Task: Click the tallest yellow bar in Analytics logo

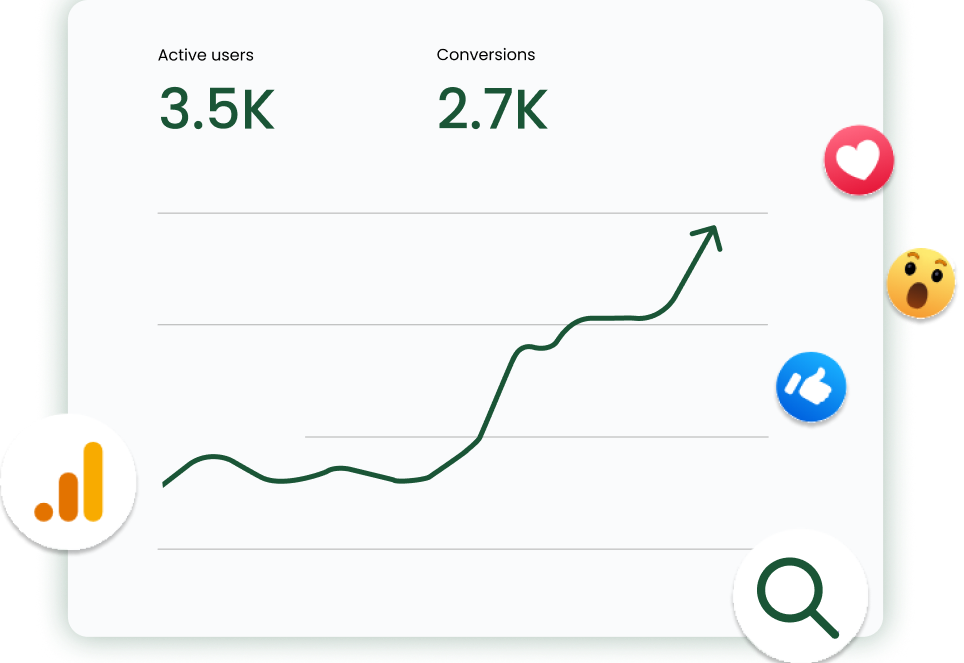Action: [93, 482]
